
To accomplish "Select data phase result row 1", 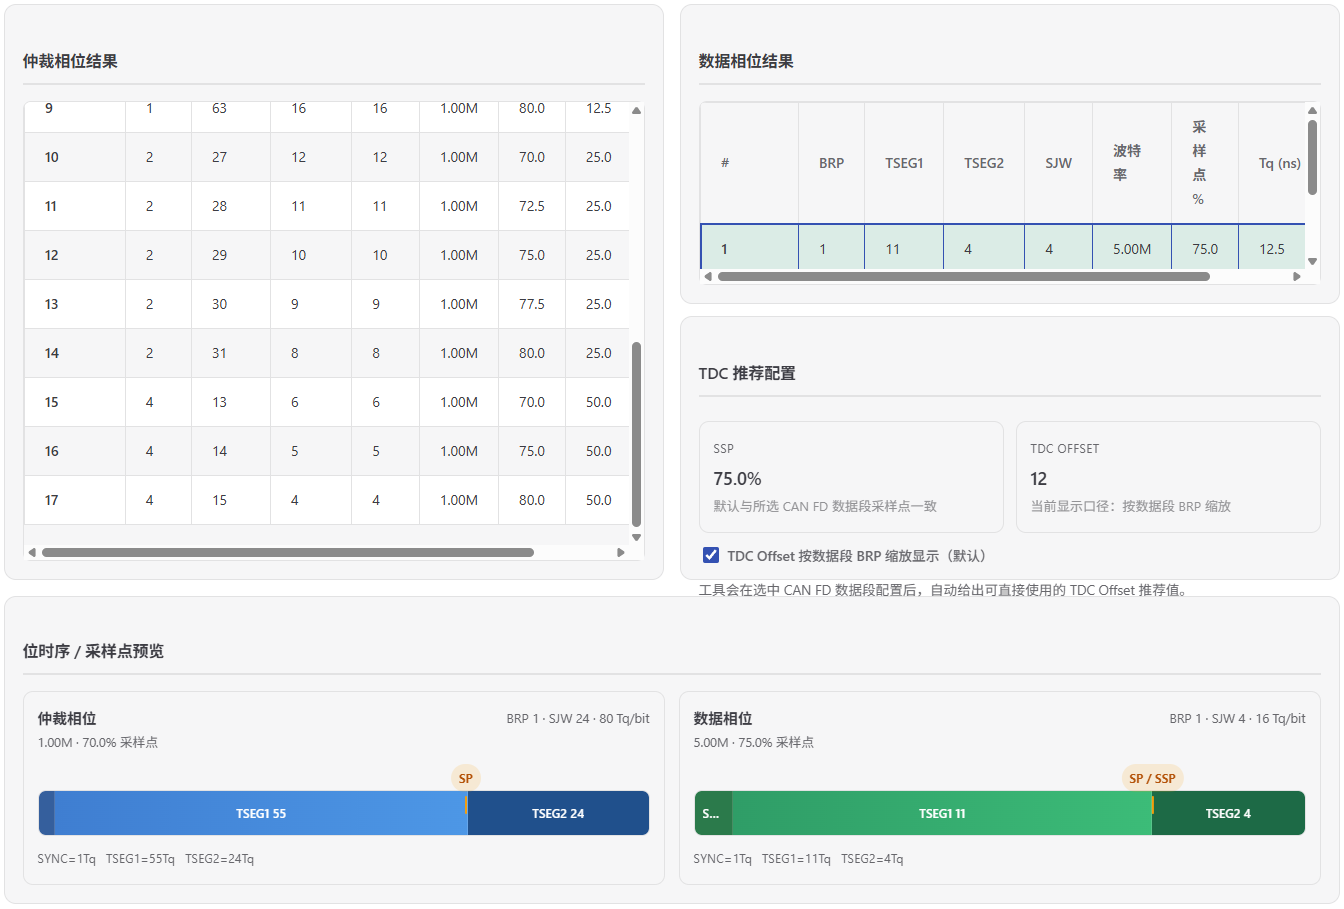I will point(1002,249).
